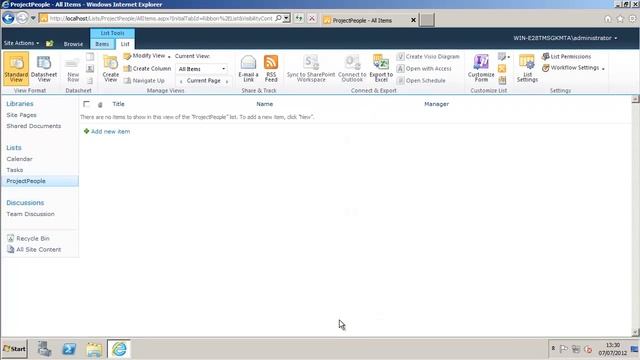
Task: Click the Discussions heading link
Action: click(25, 202)
